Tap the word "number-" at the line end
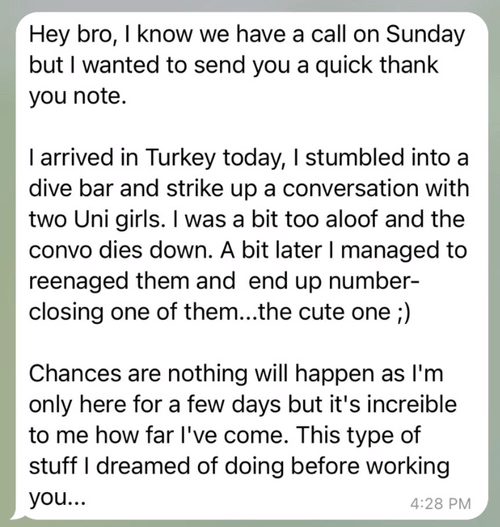This screenshot has height=527, width=500. [x=373, y=281]
